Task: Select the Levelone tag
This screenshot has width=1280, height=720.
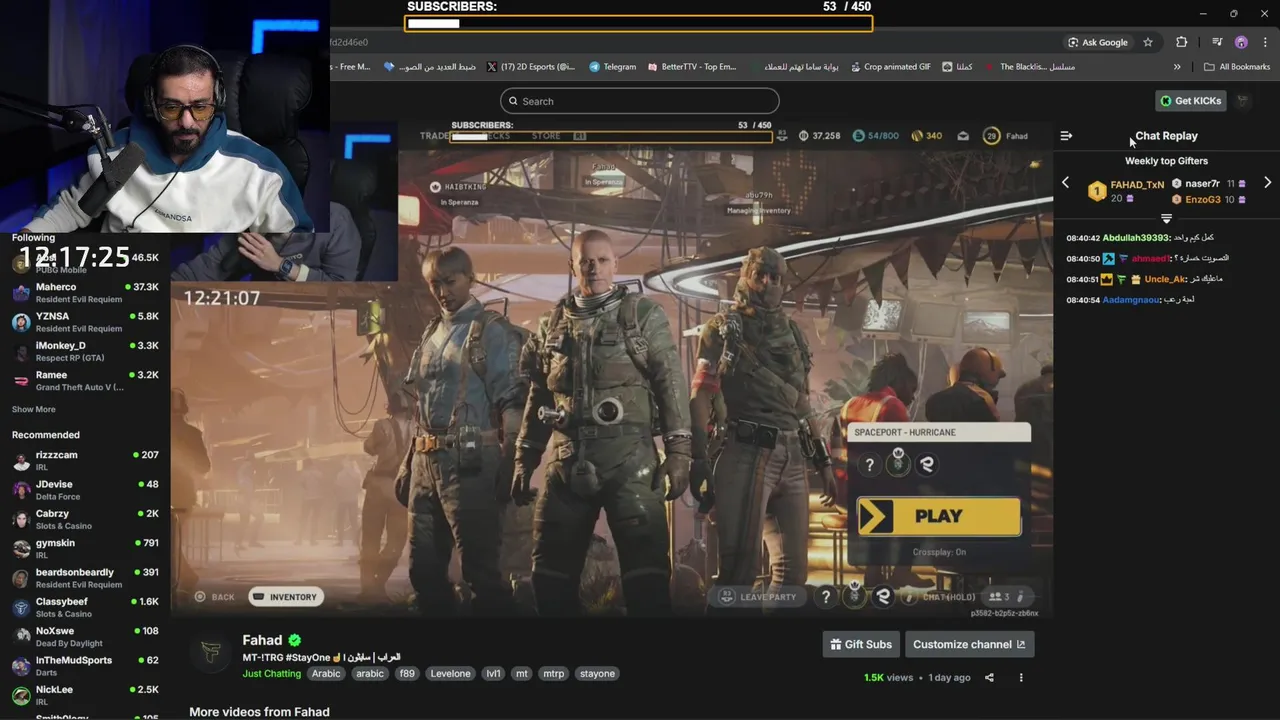Action: tap(450, 674)
